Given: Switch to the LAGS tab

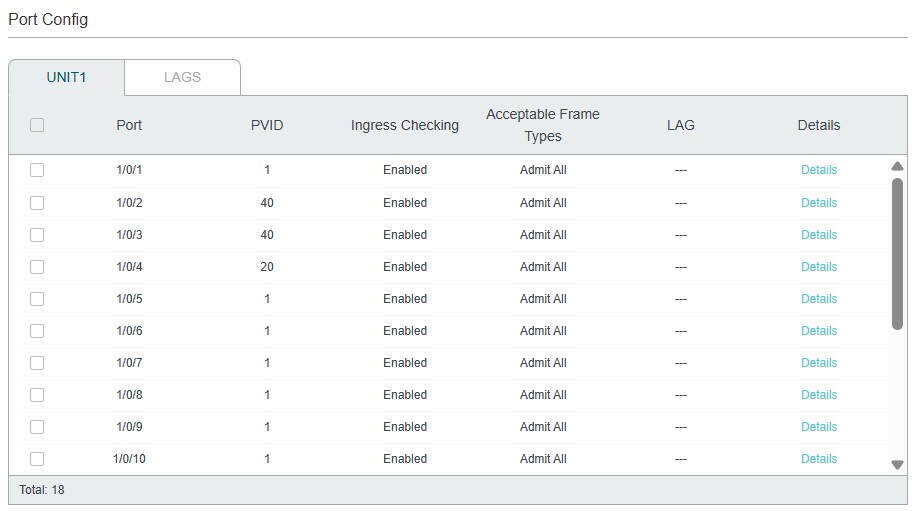Looking at the screenshot, I should [182, 77].
